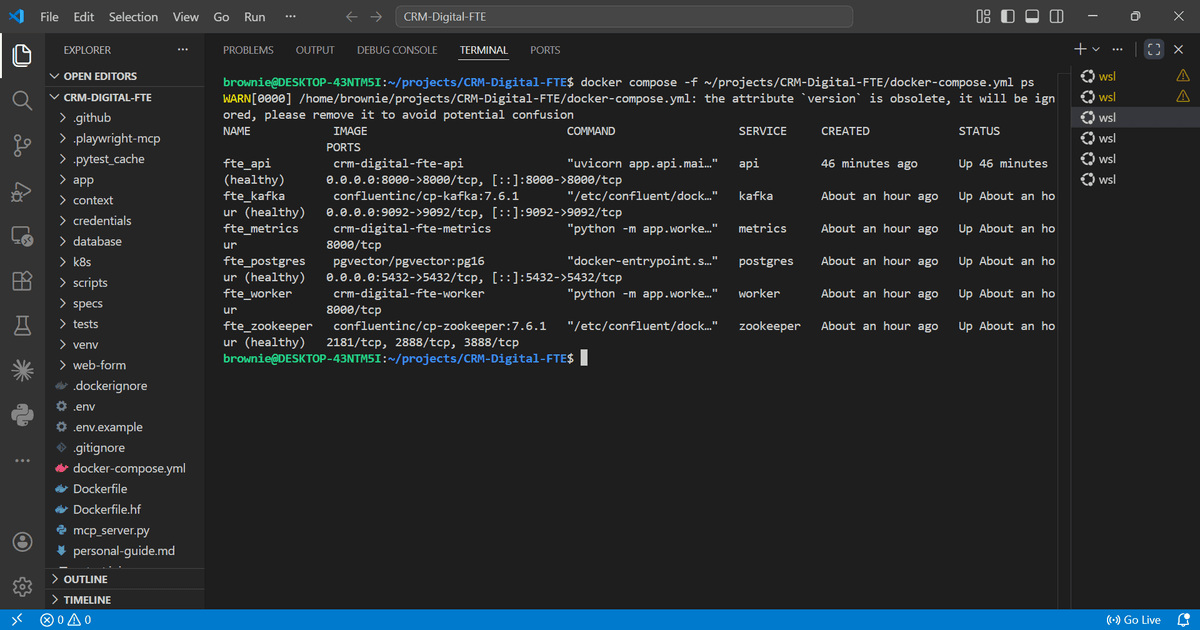Select the Python extension icon
Screen dimensions: 1200x630
(22, 412)
